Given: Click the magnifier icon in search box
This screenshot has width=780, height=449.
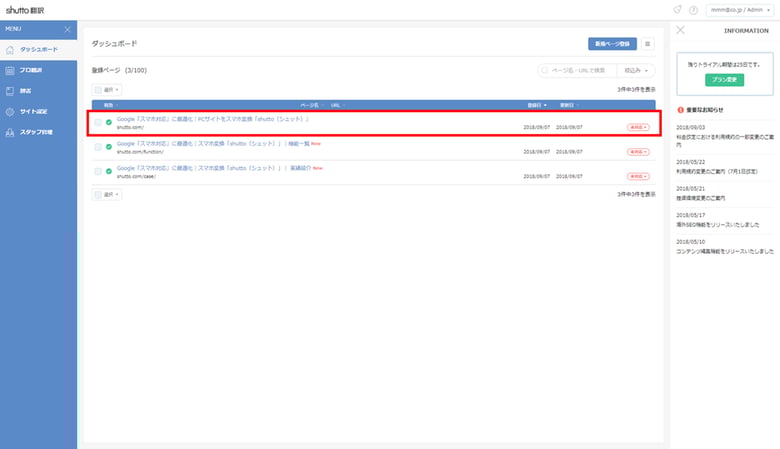Looking at the screenshot, I should click(x=544, y=71).
